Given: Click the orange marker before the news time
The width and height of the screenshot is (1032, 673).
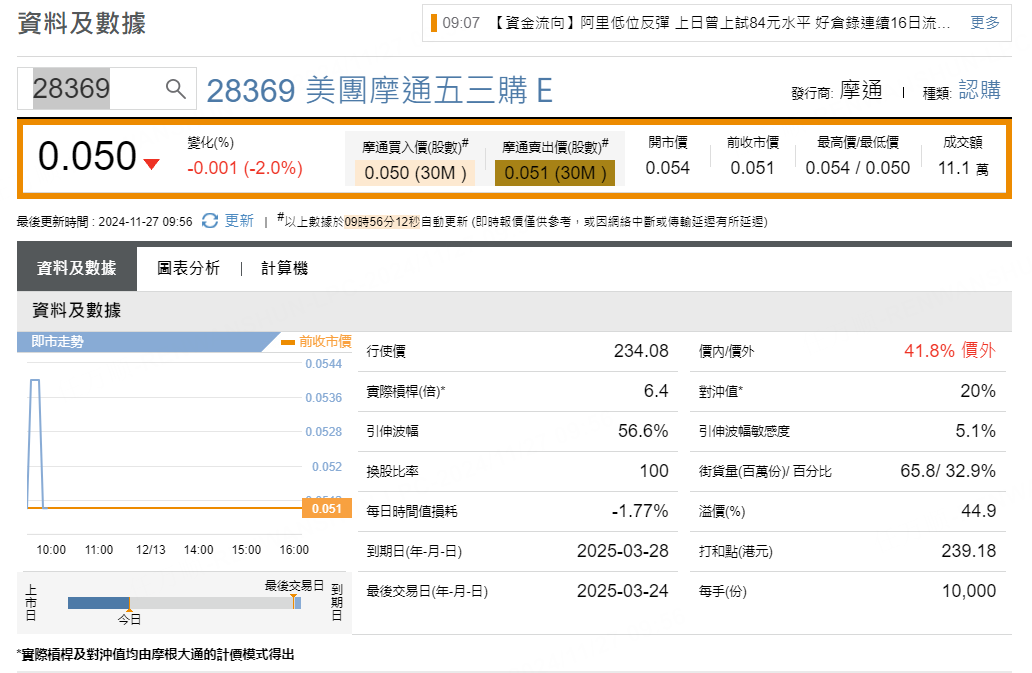Looking at the screenshot, I should click(434, 23).
